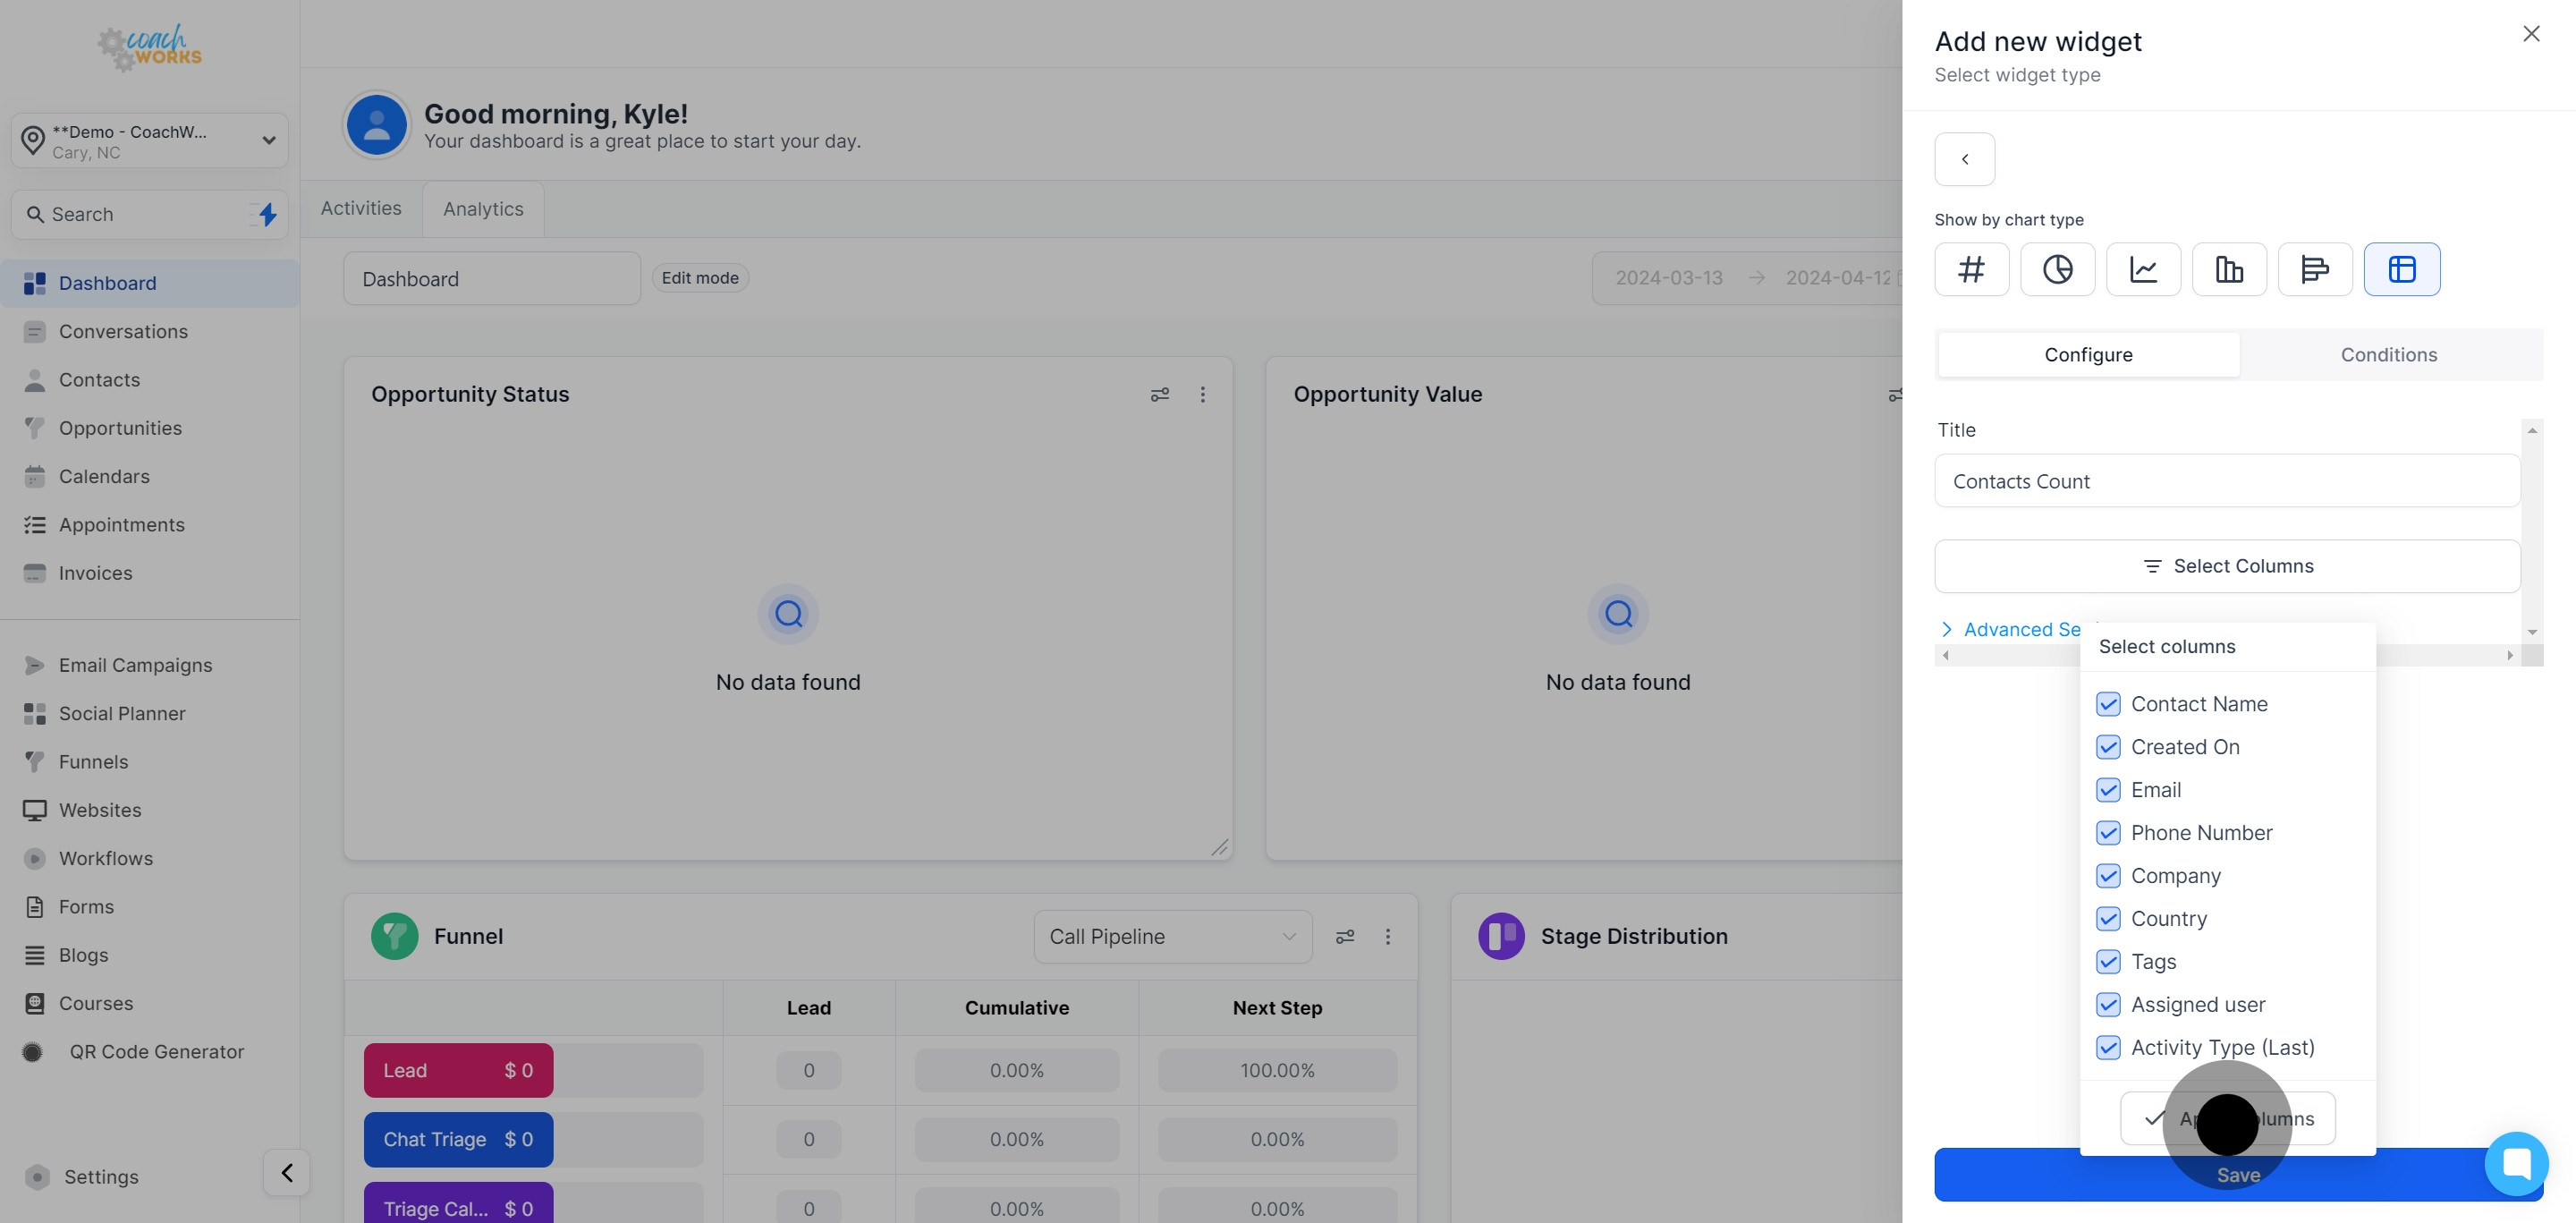Click the vertical scrollbar in configure panel

point(2532,530)
